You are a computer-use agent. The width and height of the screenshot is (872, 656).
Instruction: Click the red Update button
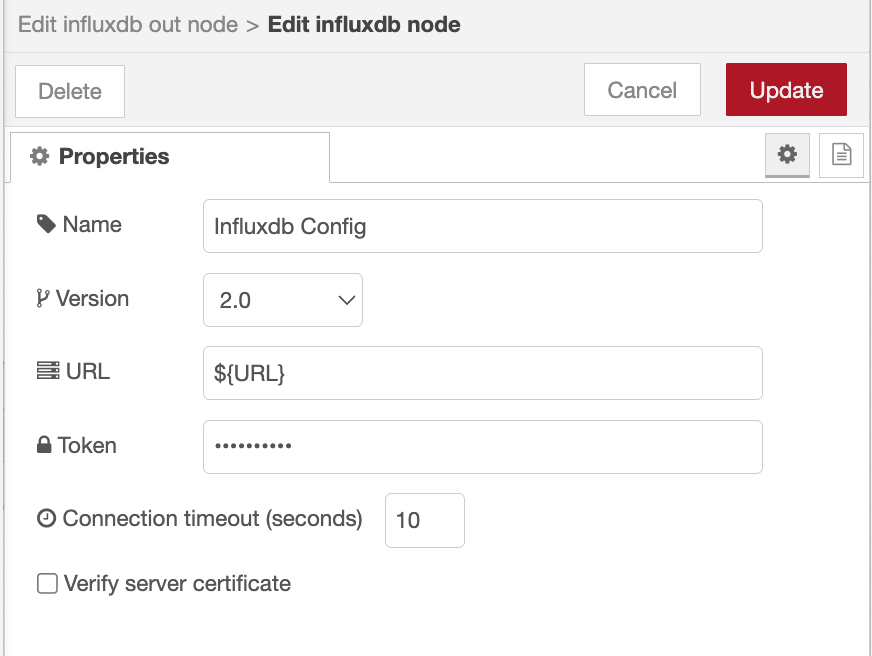pyautogui.click(x=786, y=90)
